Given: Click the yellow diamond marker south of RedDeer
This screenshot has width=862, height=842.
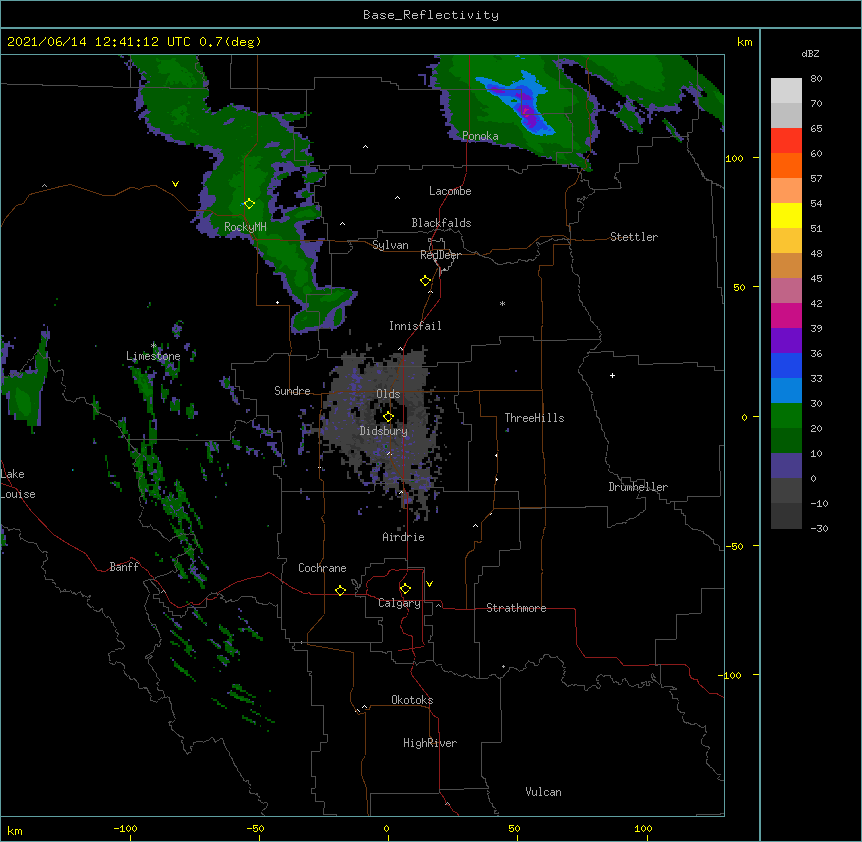Looking at the screenshot, I should 425,281.
